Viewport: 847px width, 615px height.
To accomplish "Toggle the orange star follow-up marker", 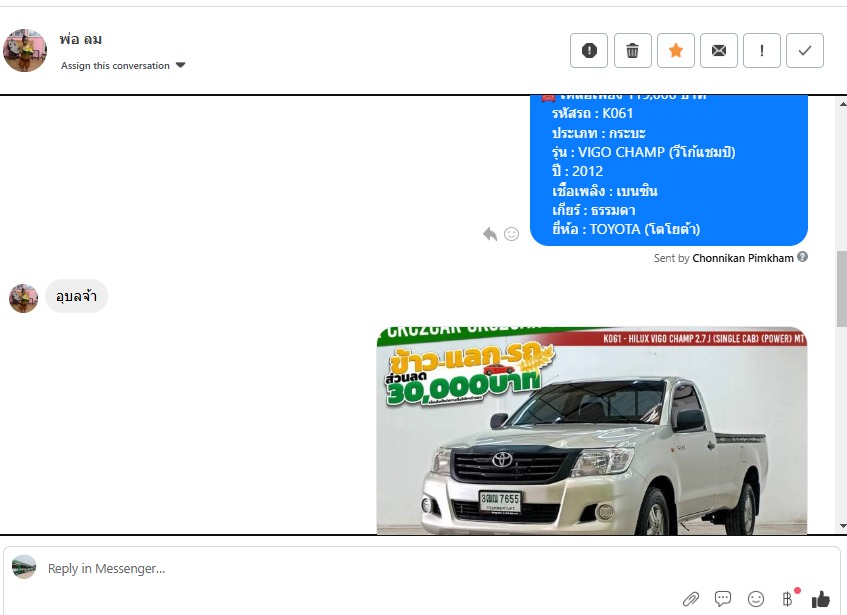I will [x=676, y=50].
